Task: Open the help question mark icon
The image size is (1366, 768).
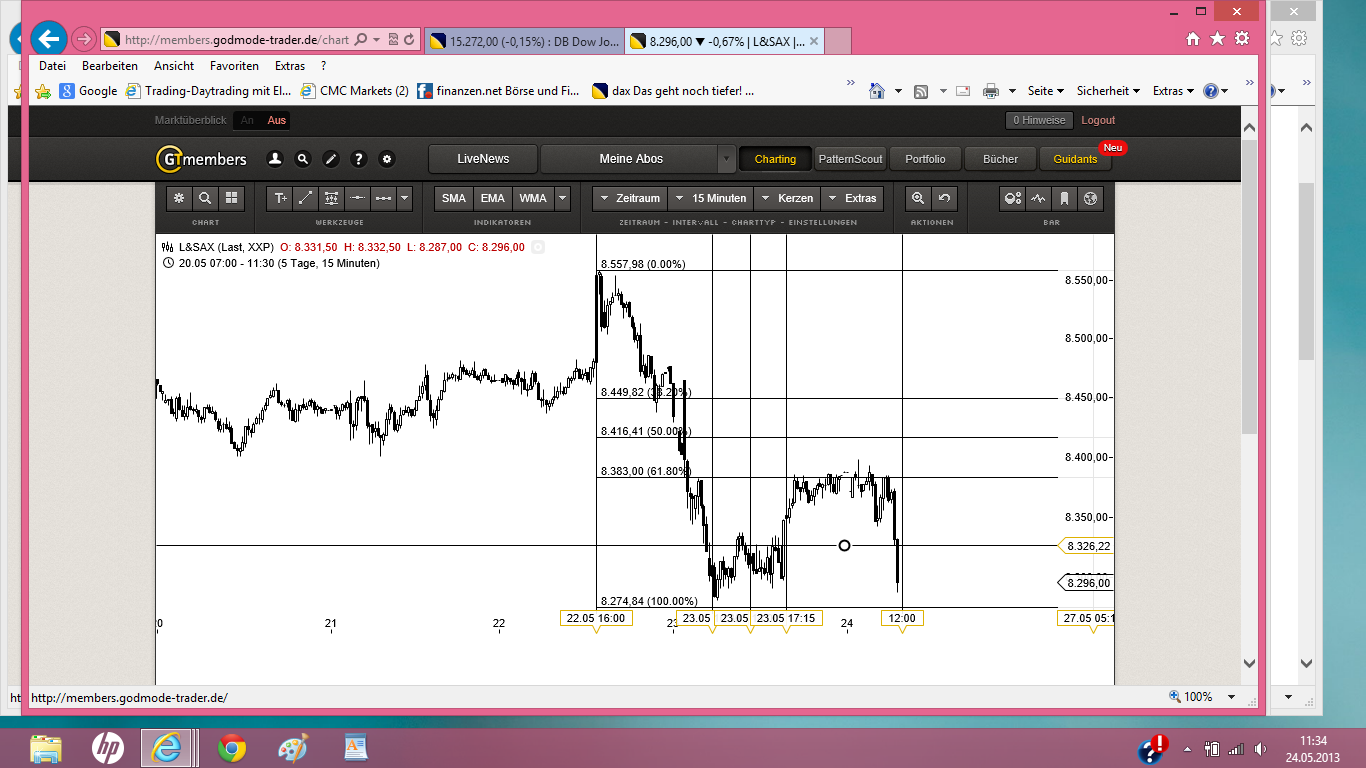Action: pyautogui.click(x=359, y=159)
